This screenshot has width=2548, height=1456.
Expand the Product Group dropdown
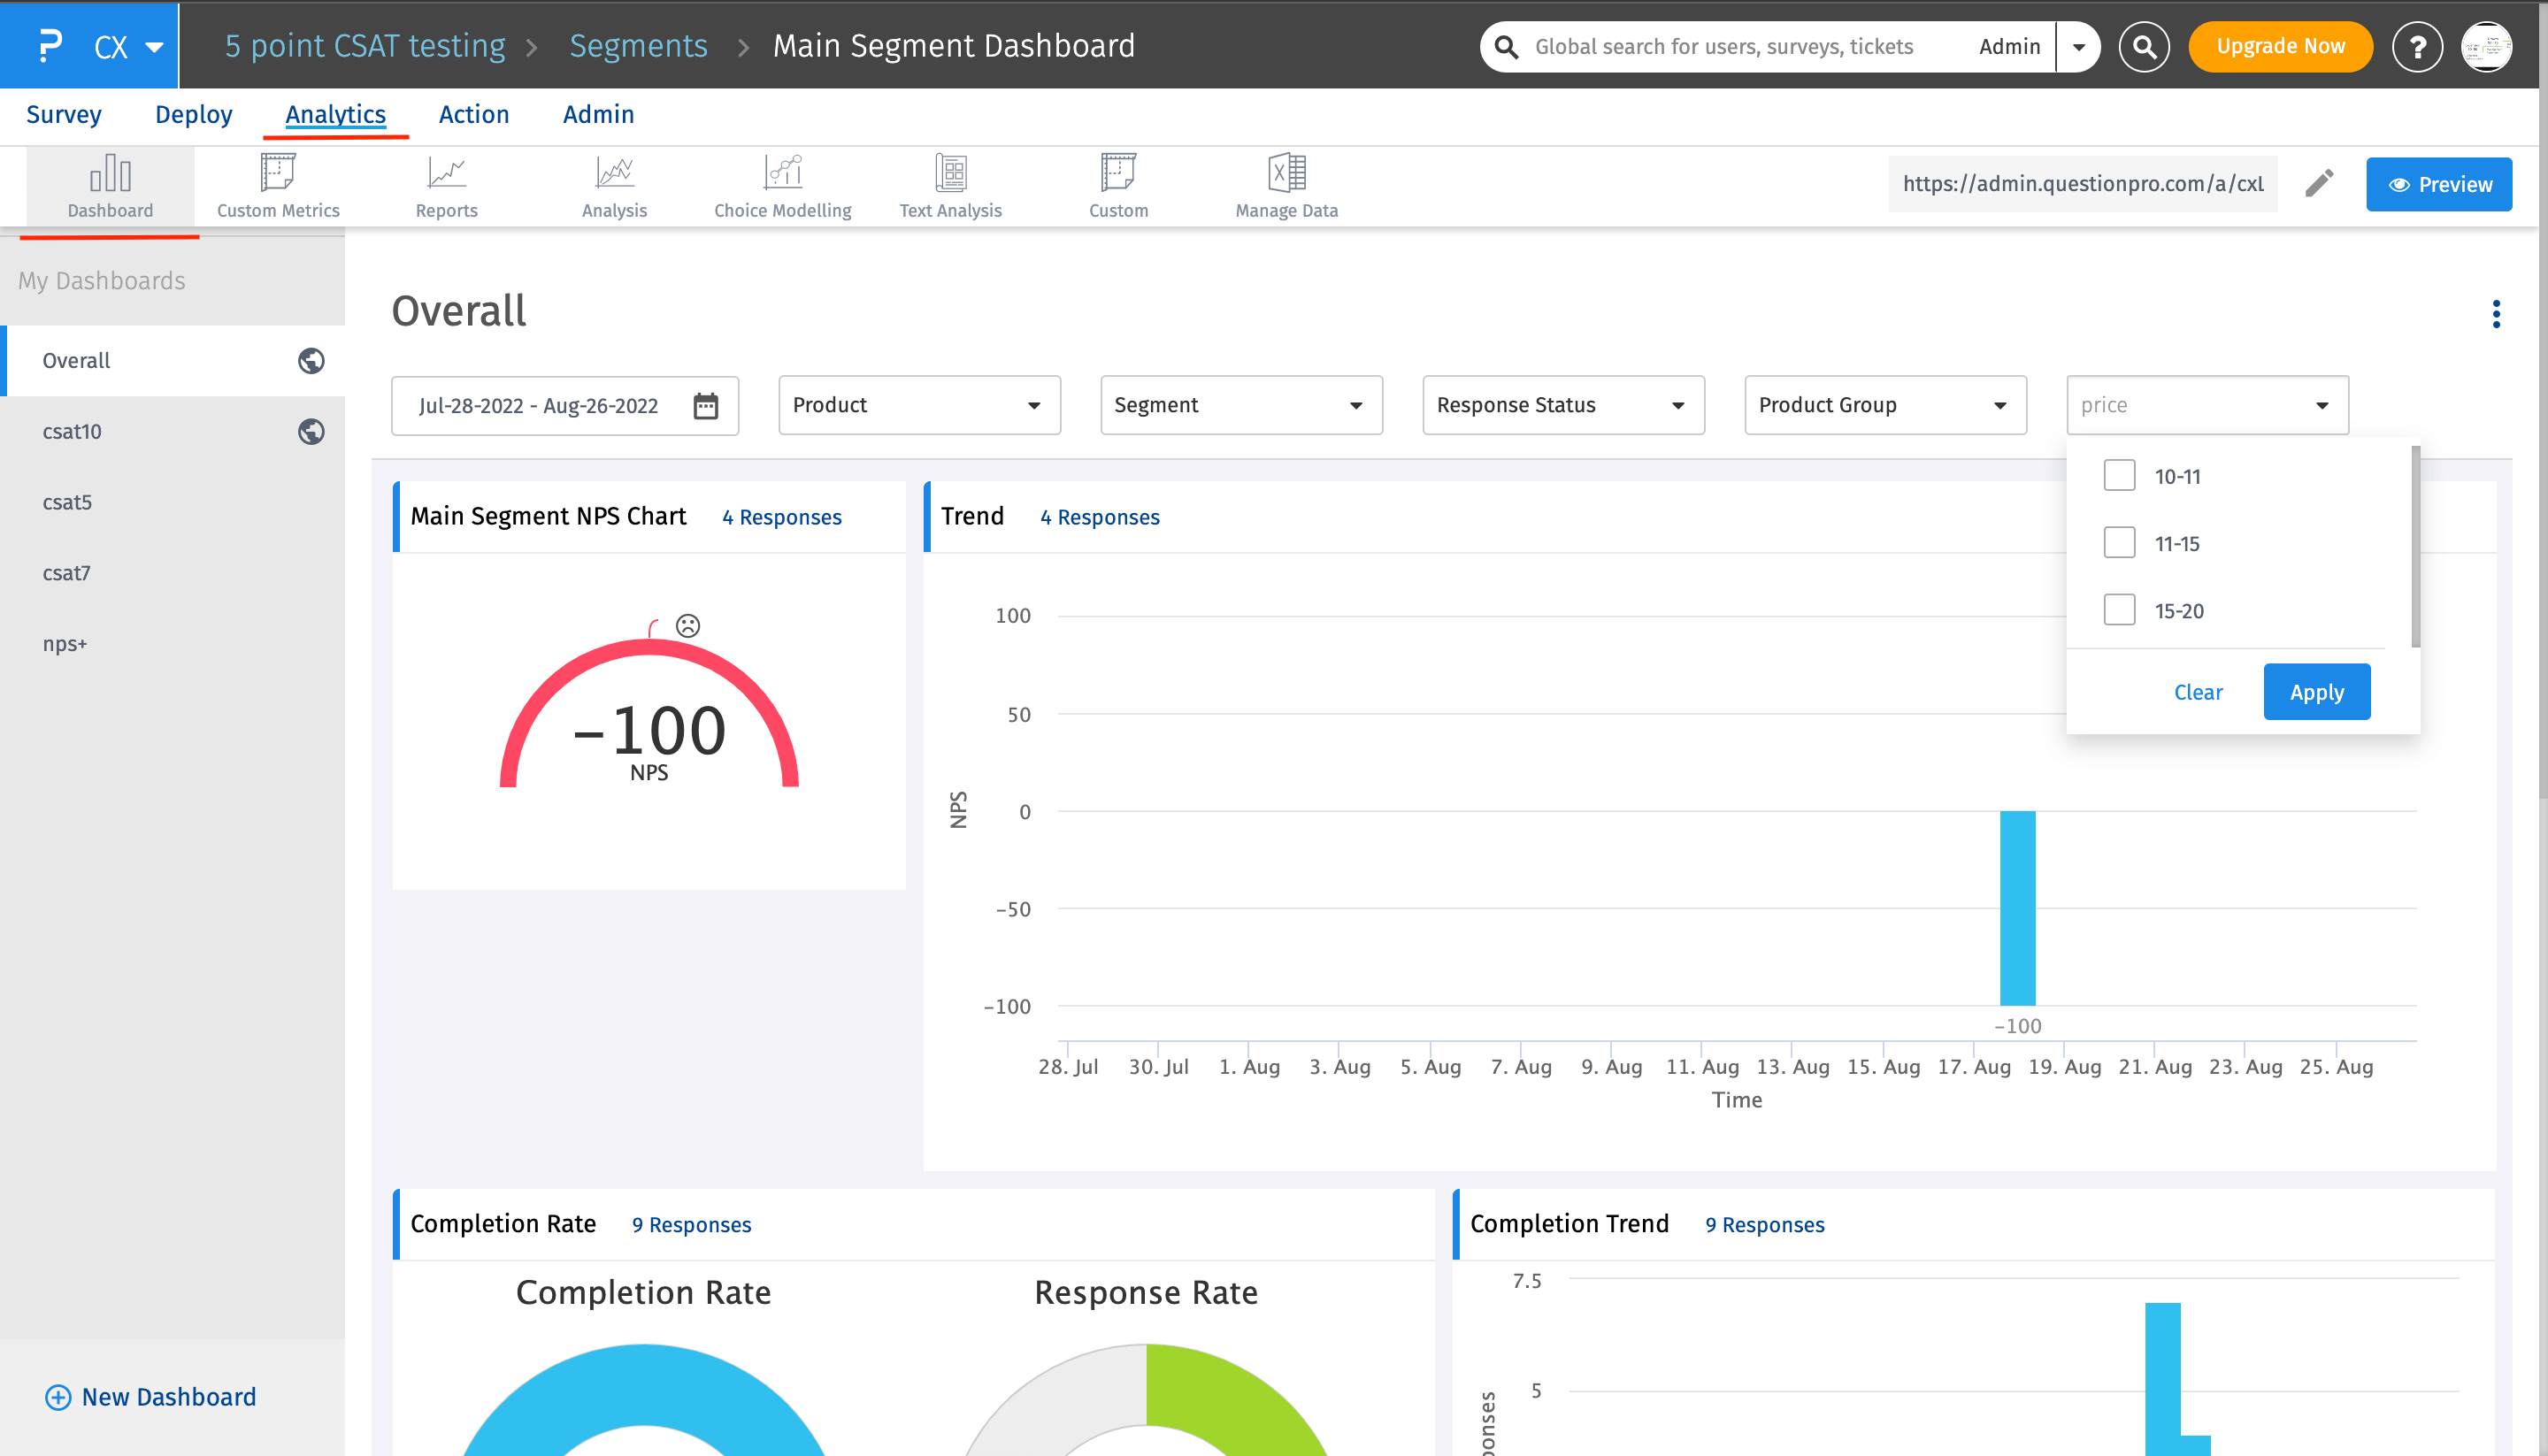[x=1884, y=405]
